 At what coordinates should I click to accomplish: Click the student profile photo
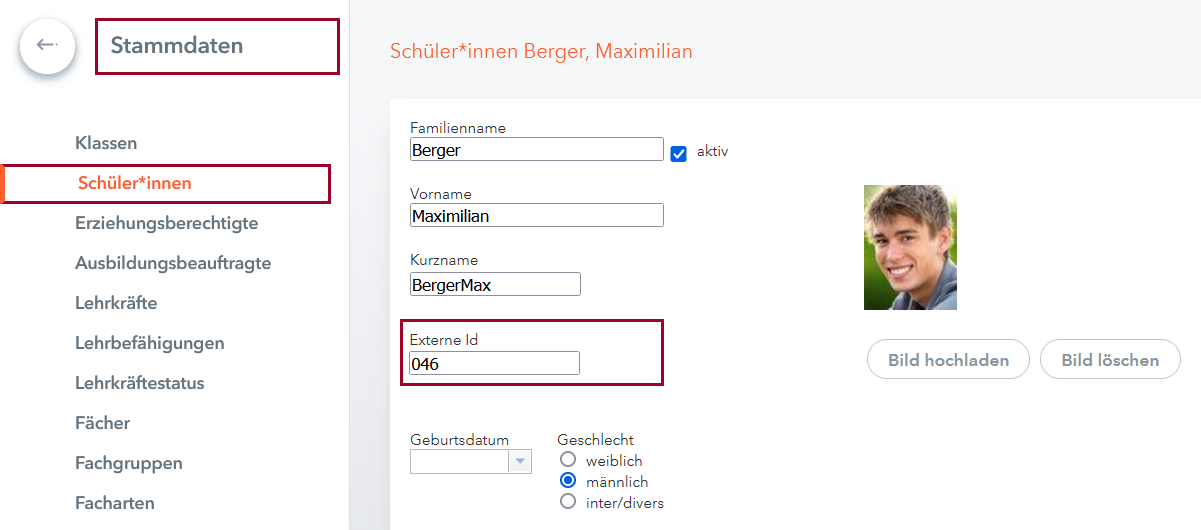910,247
